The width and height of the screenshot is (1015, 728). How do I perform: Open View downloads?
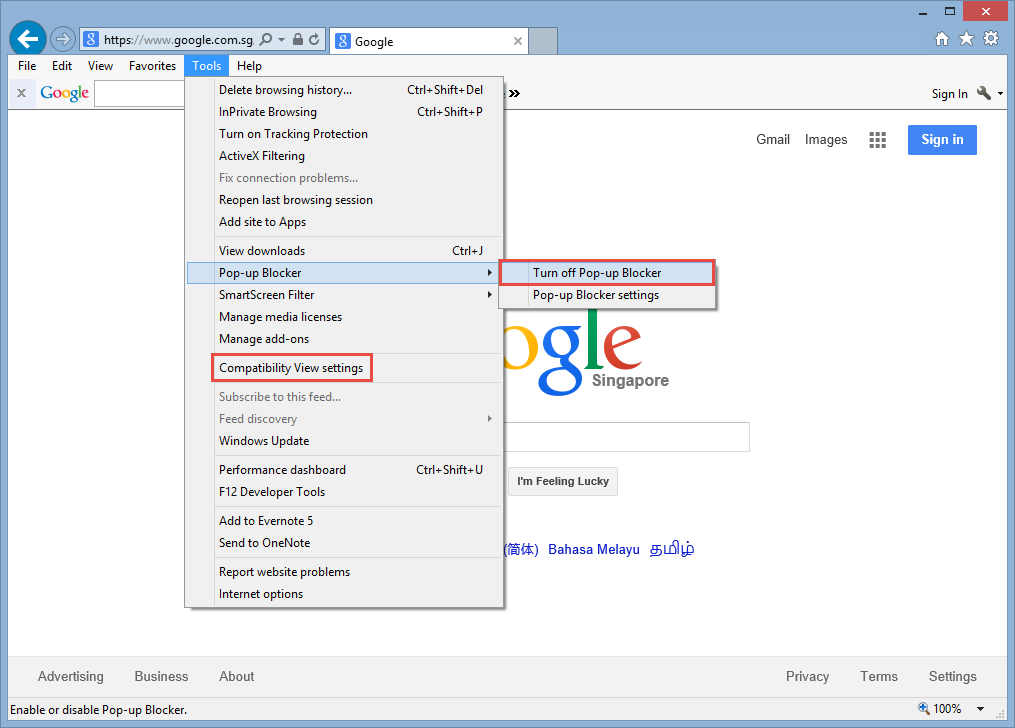(344, 251)
